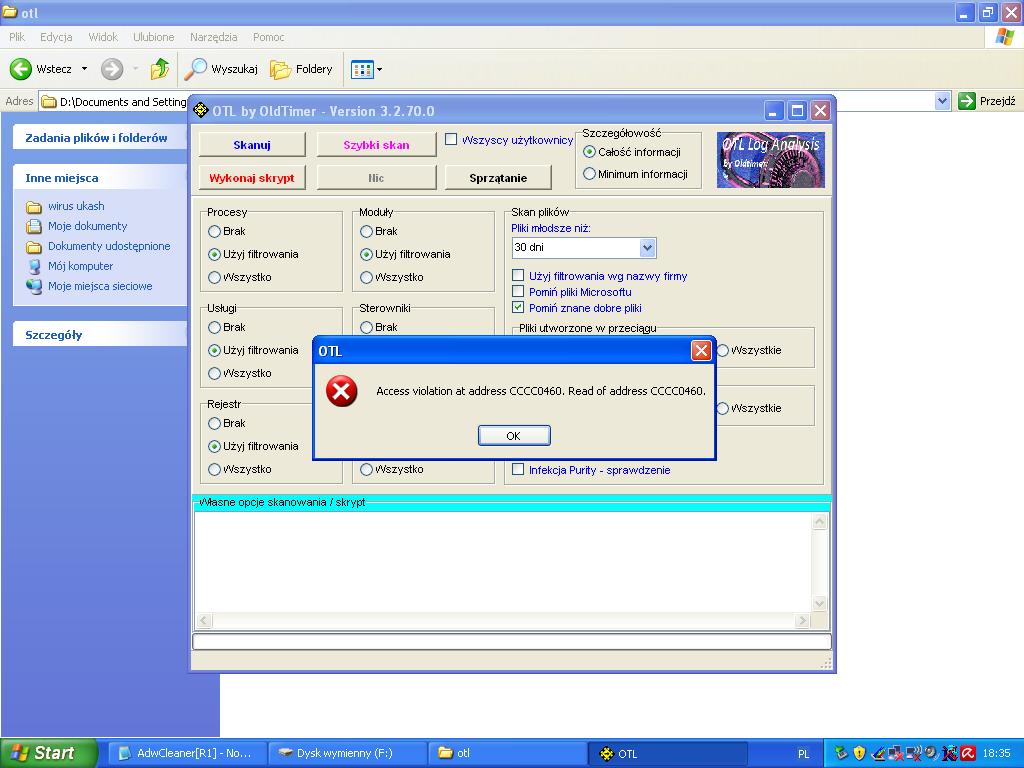Click the Folders toolbar icon
Viewport: 1024px width, 768px height.
click(x=281, y=69)
